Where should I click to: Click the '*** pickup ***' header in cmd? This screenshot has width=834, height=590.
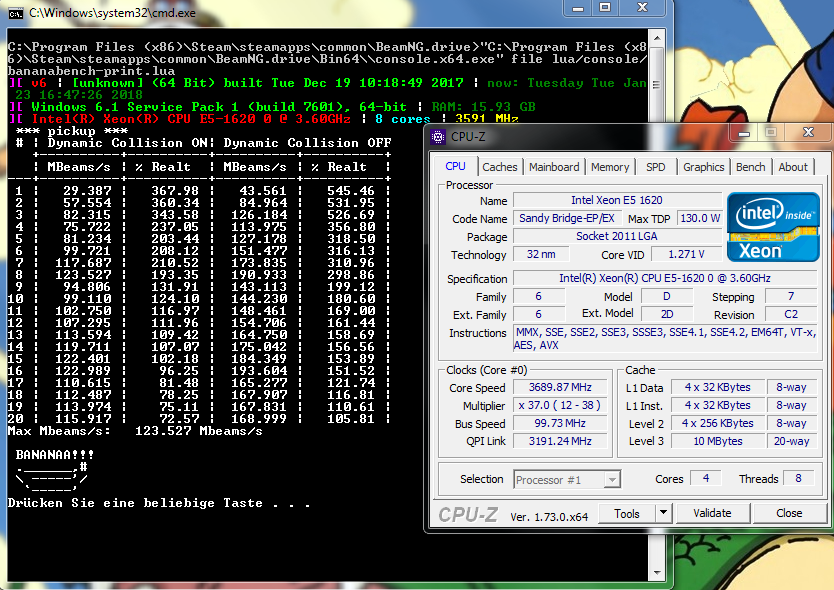[x=71, y=131]
